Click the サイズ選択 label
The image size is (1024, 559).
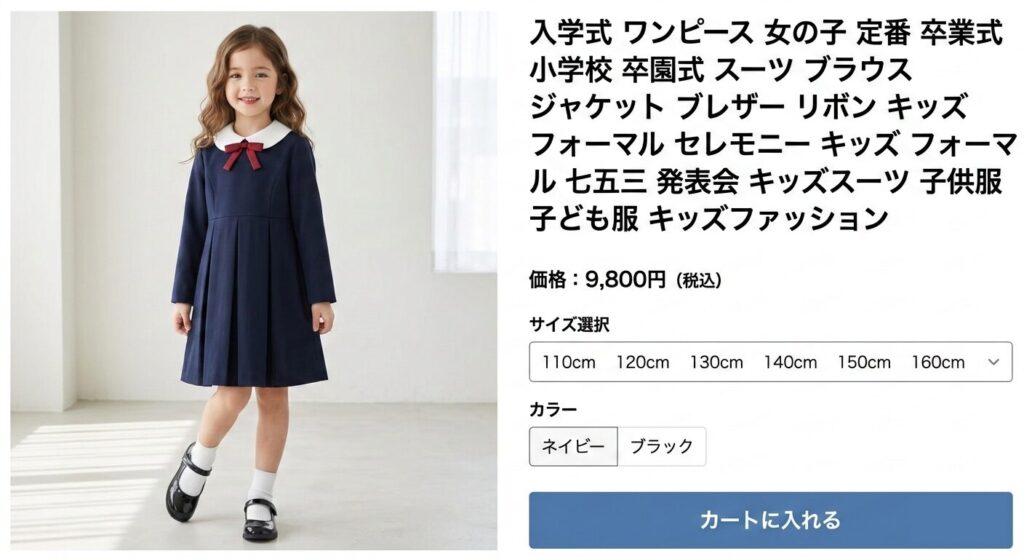569,324
